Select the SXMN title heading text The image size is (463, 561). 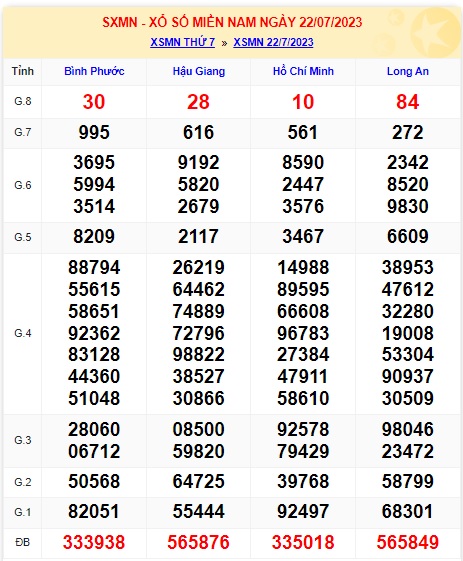(232, 22)
